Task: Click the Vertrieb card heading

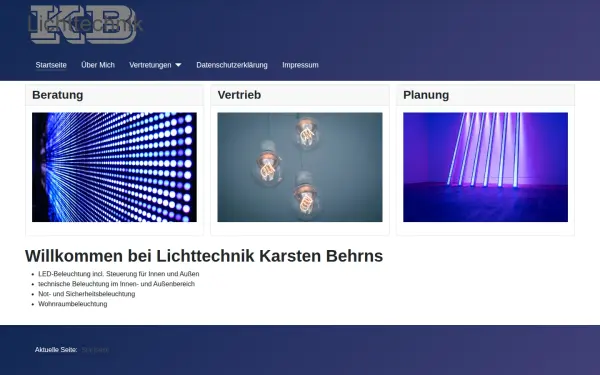Action: [239, 95]
